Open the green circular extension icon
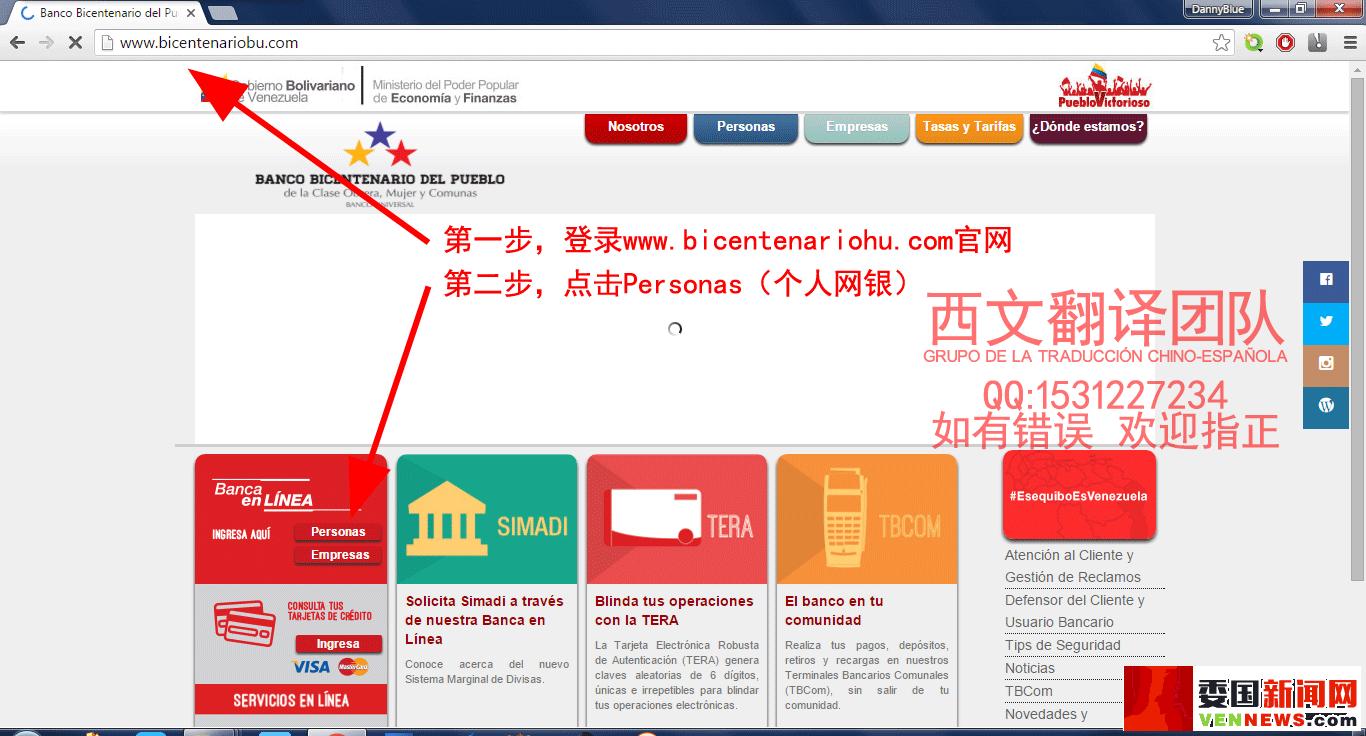The image size is (1366, 736). point(1254,43)
